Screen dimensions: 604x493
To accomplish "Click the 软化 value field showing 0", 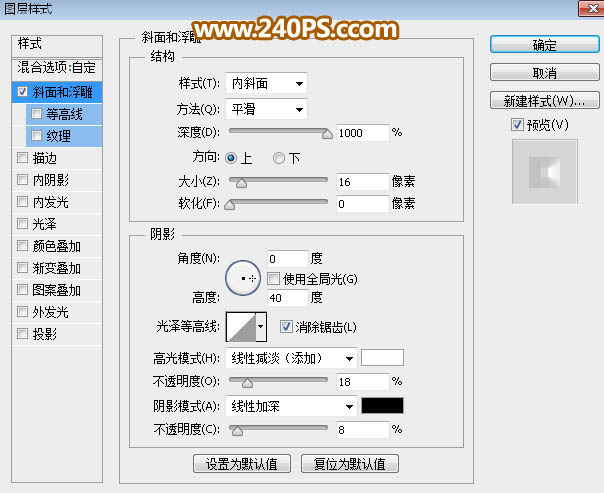I will 362,204.
